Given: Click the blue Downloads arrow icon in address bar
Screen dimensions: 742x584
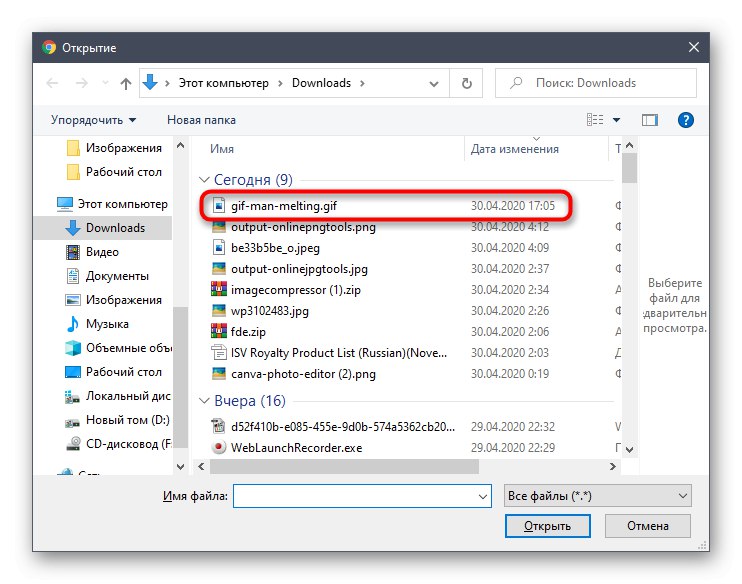Looking at the screenshot, I should click(x=150, y=82).
